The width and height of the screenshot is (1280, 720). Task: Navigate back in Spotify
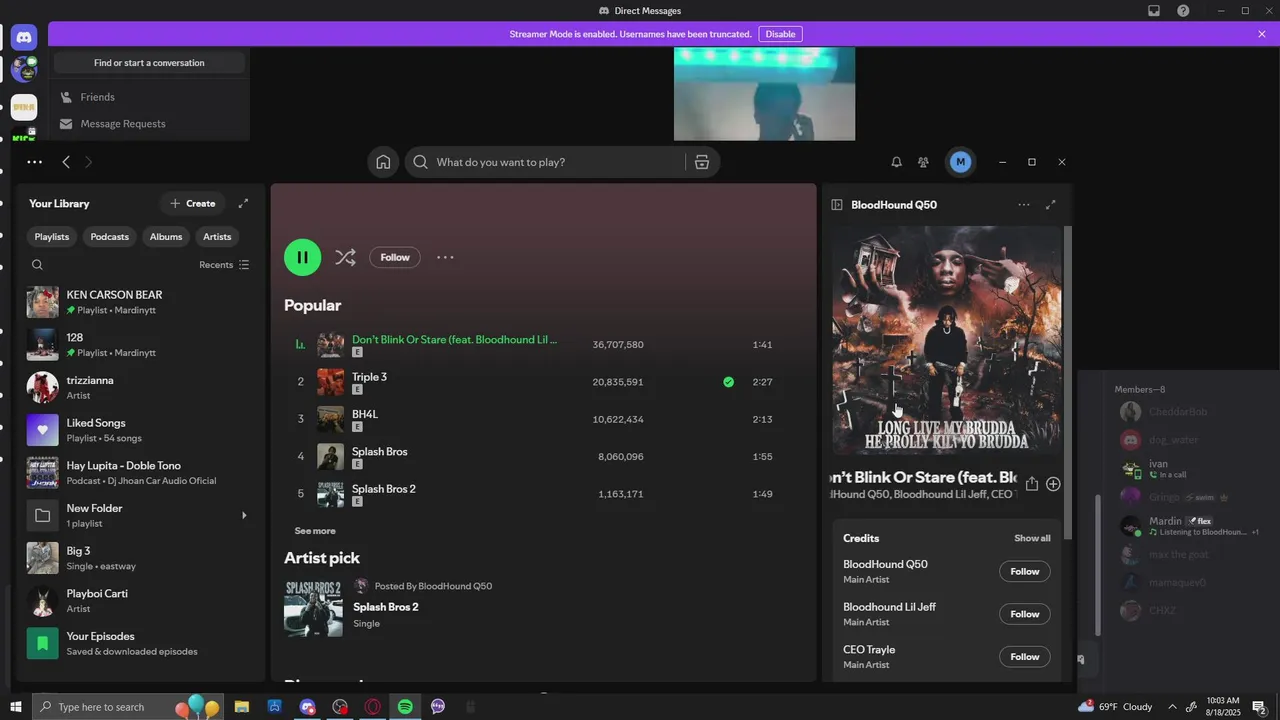pos(66,162)
